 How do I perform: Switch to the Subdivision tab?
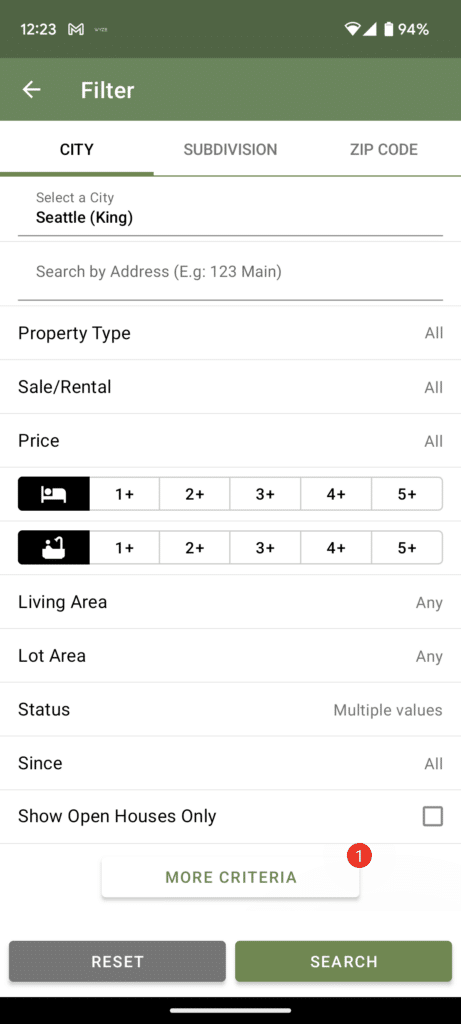pos(230,150)
